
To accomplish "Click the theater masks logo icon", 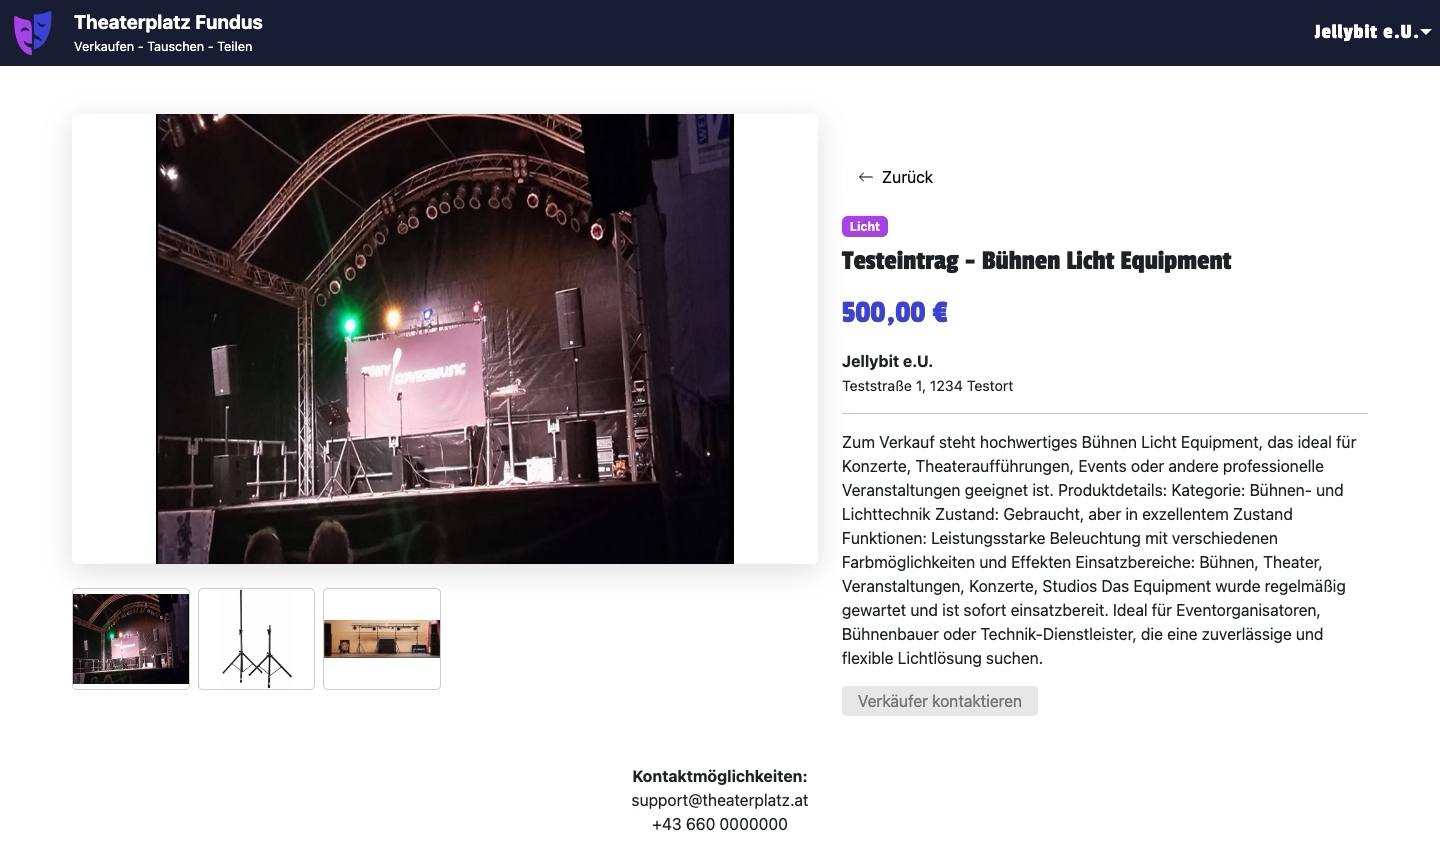I will point(33,33).
